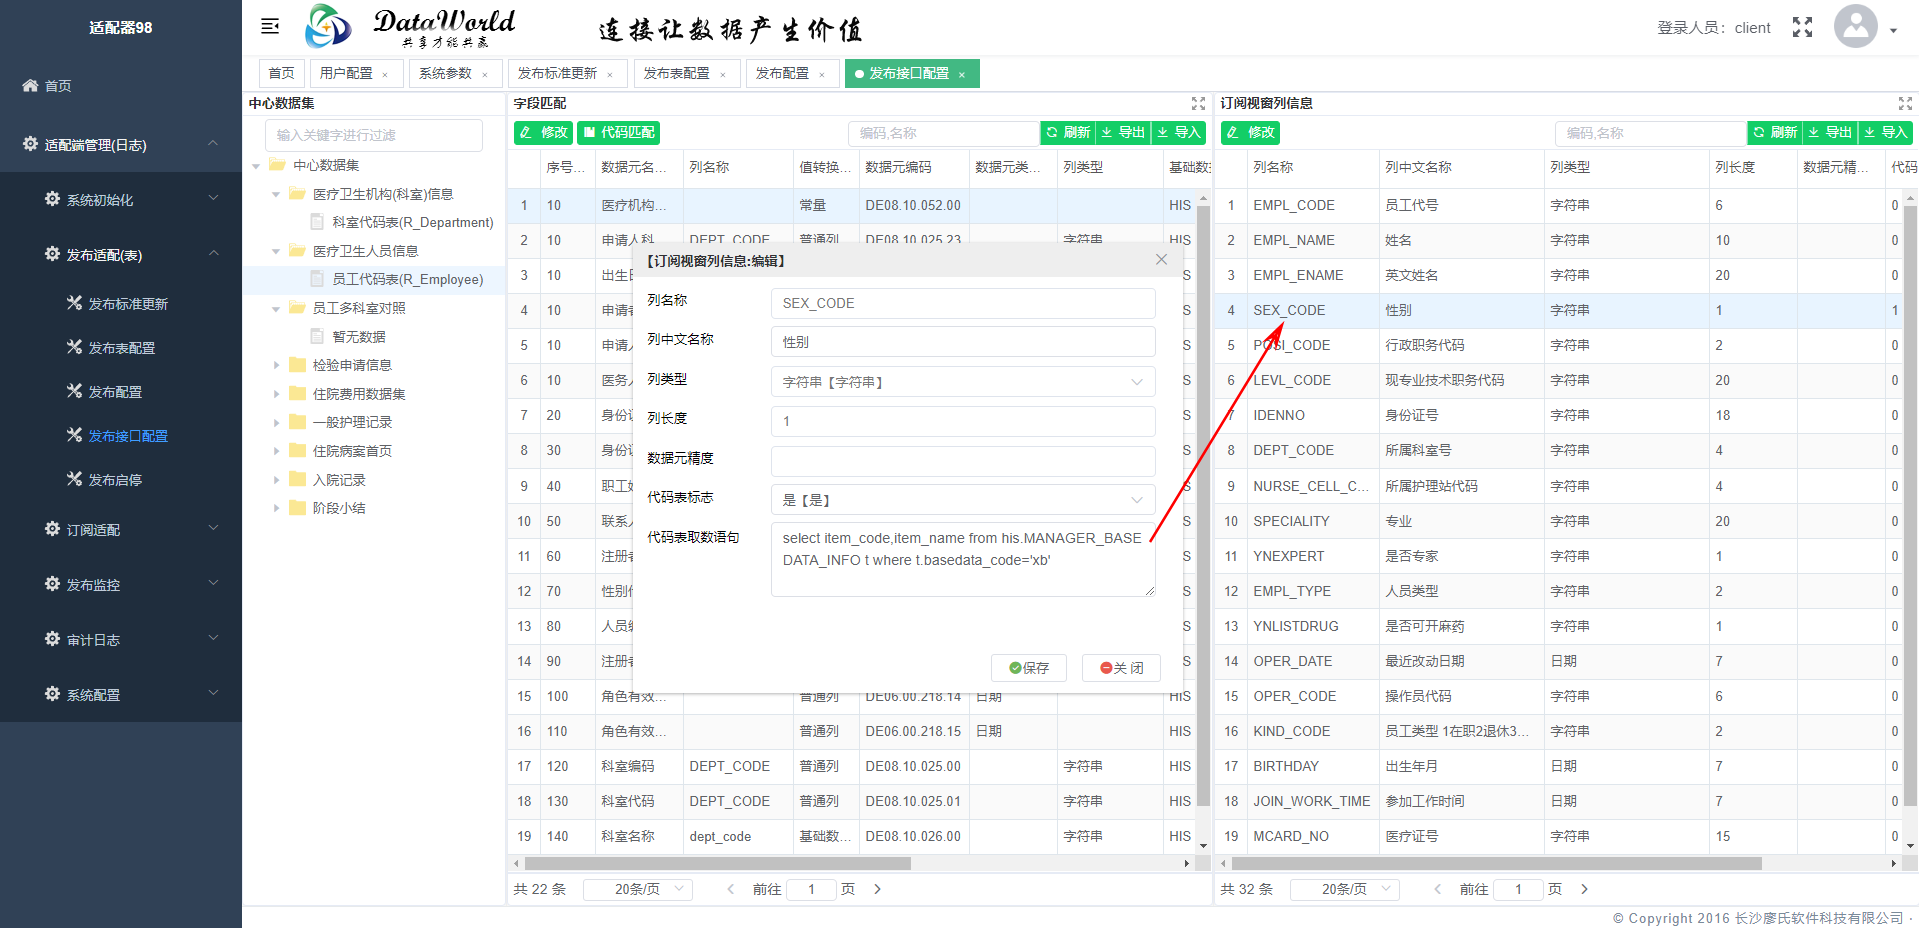Close the 发布配置 tab
The image size is (1919, 928).
(x=822, y=74)
